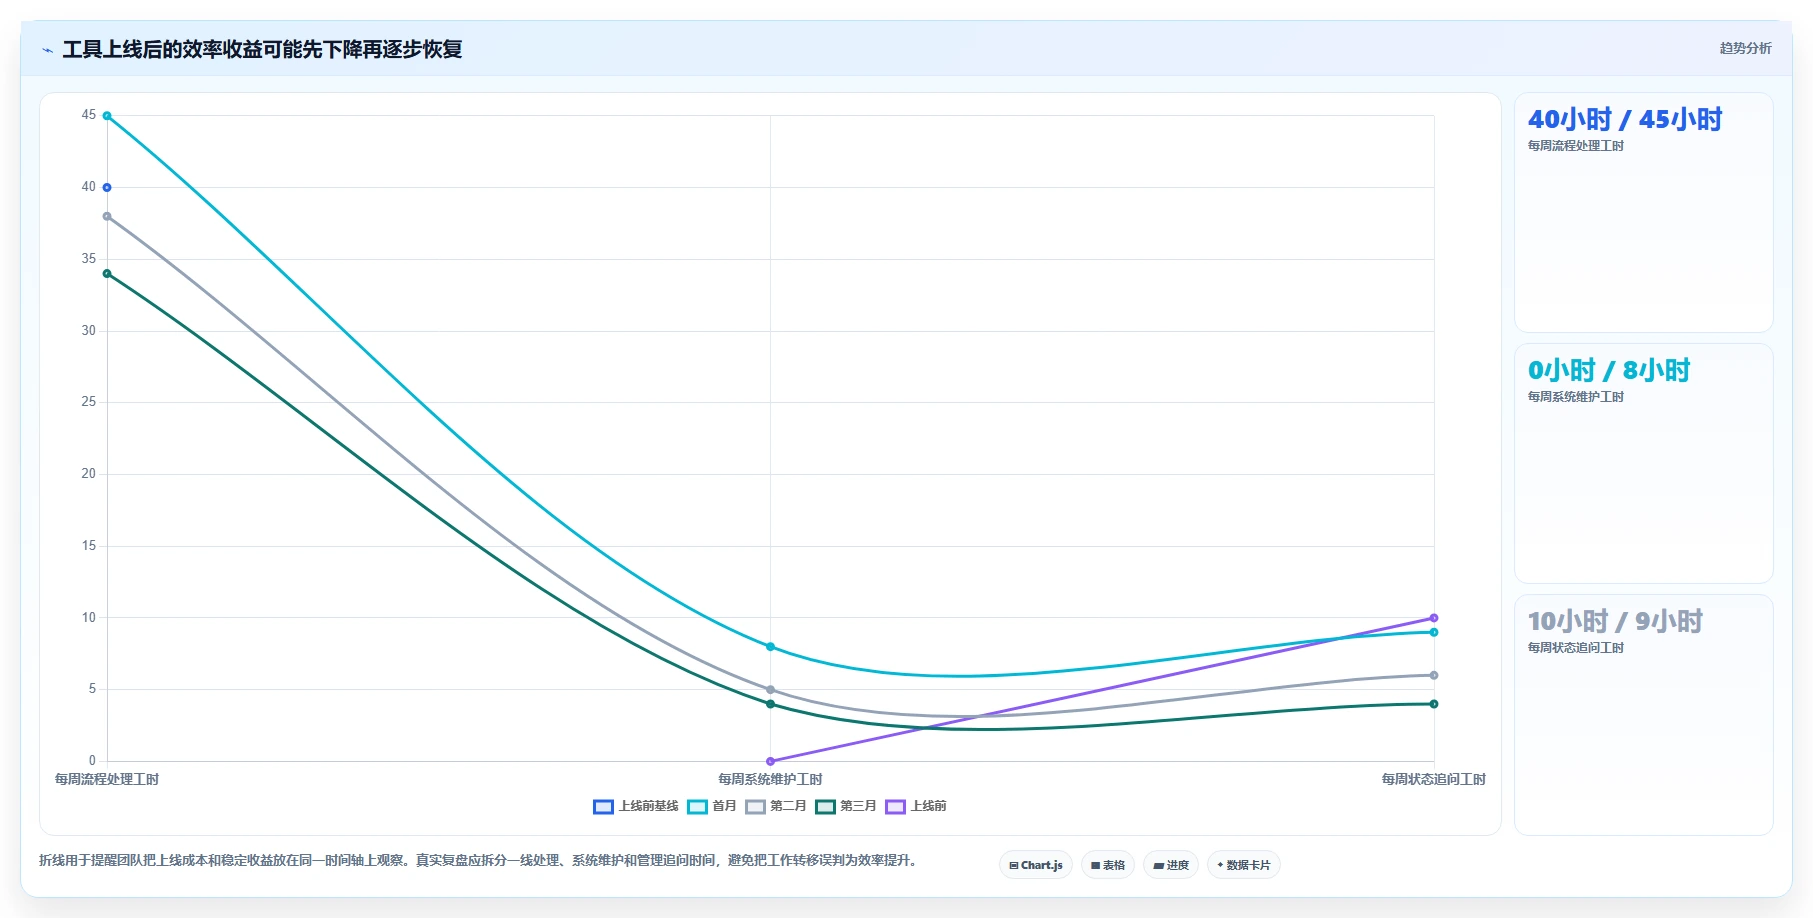Select the 第二月 point at 每周状态追问工时 (6)
The image size is (1813, 918).
coord(1434,675)
